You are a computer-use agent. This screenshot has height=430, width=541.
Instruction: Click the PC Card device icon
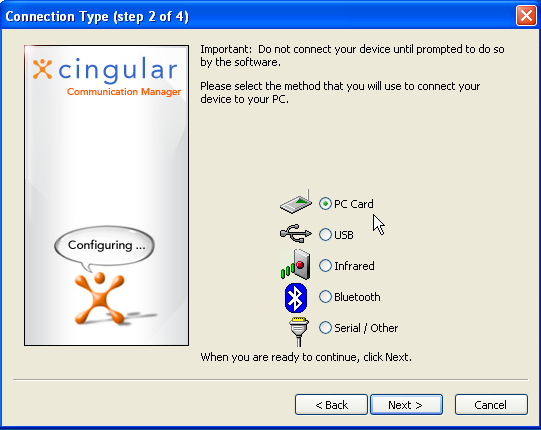[296, 202]
